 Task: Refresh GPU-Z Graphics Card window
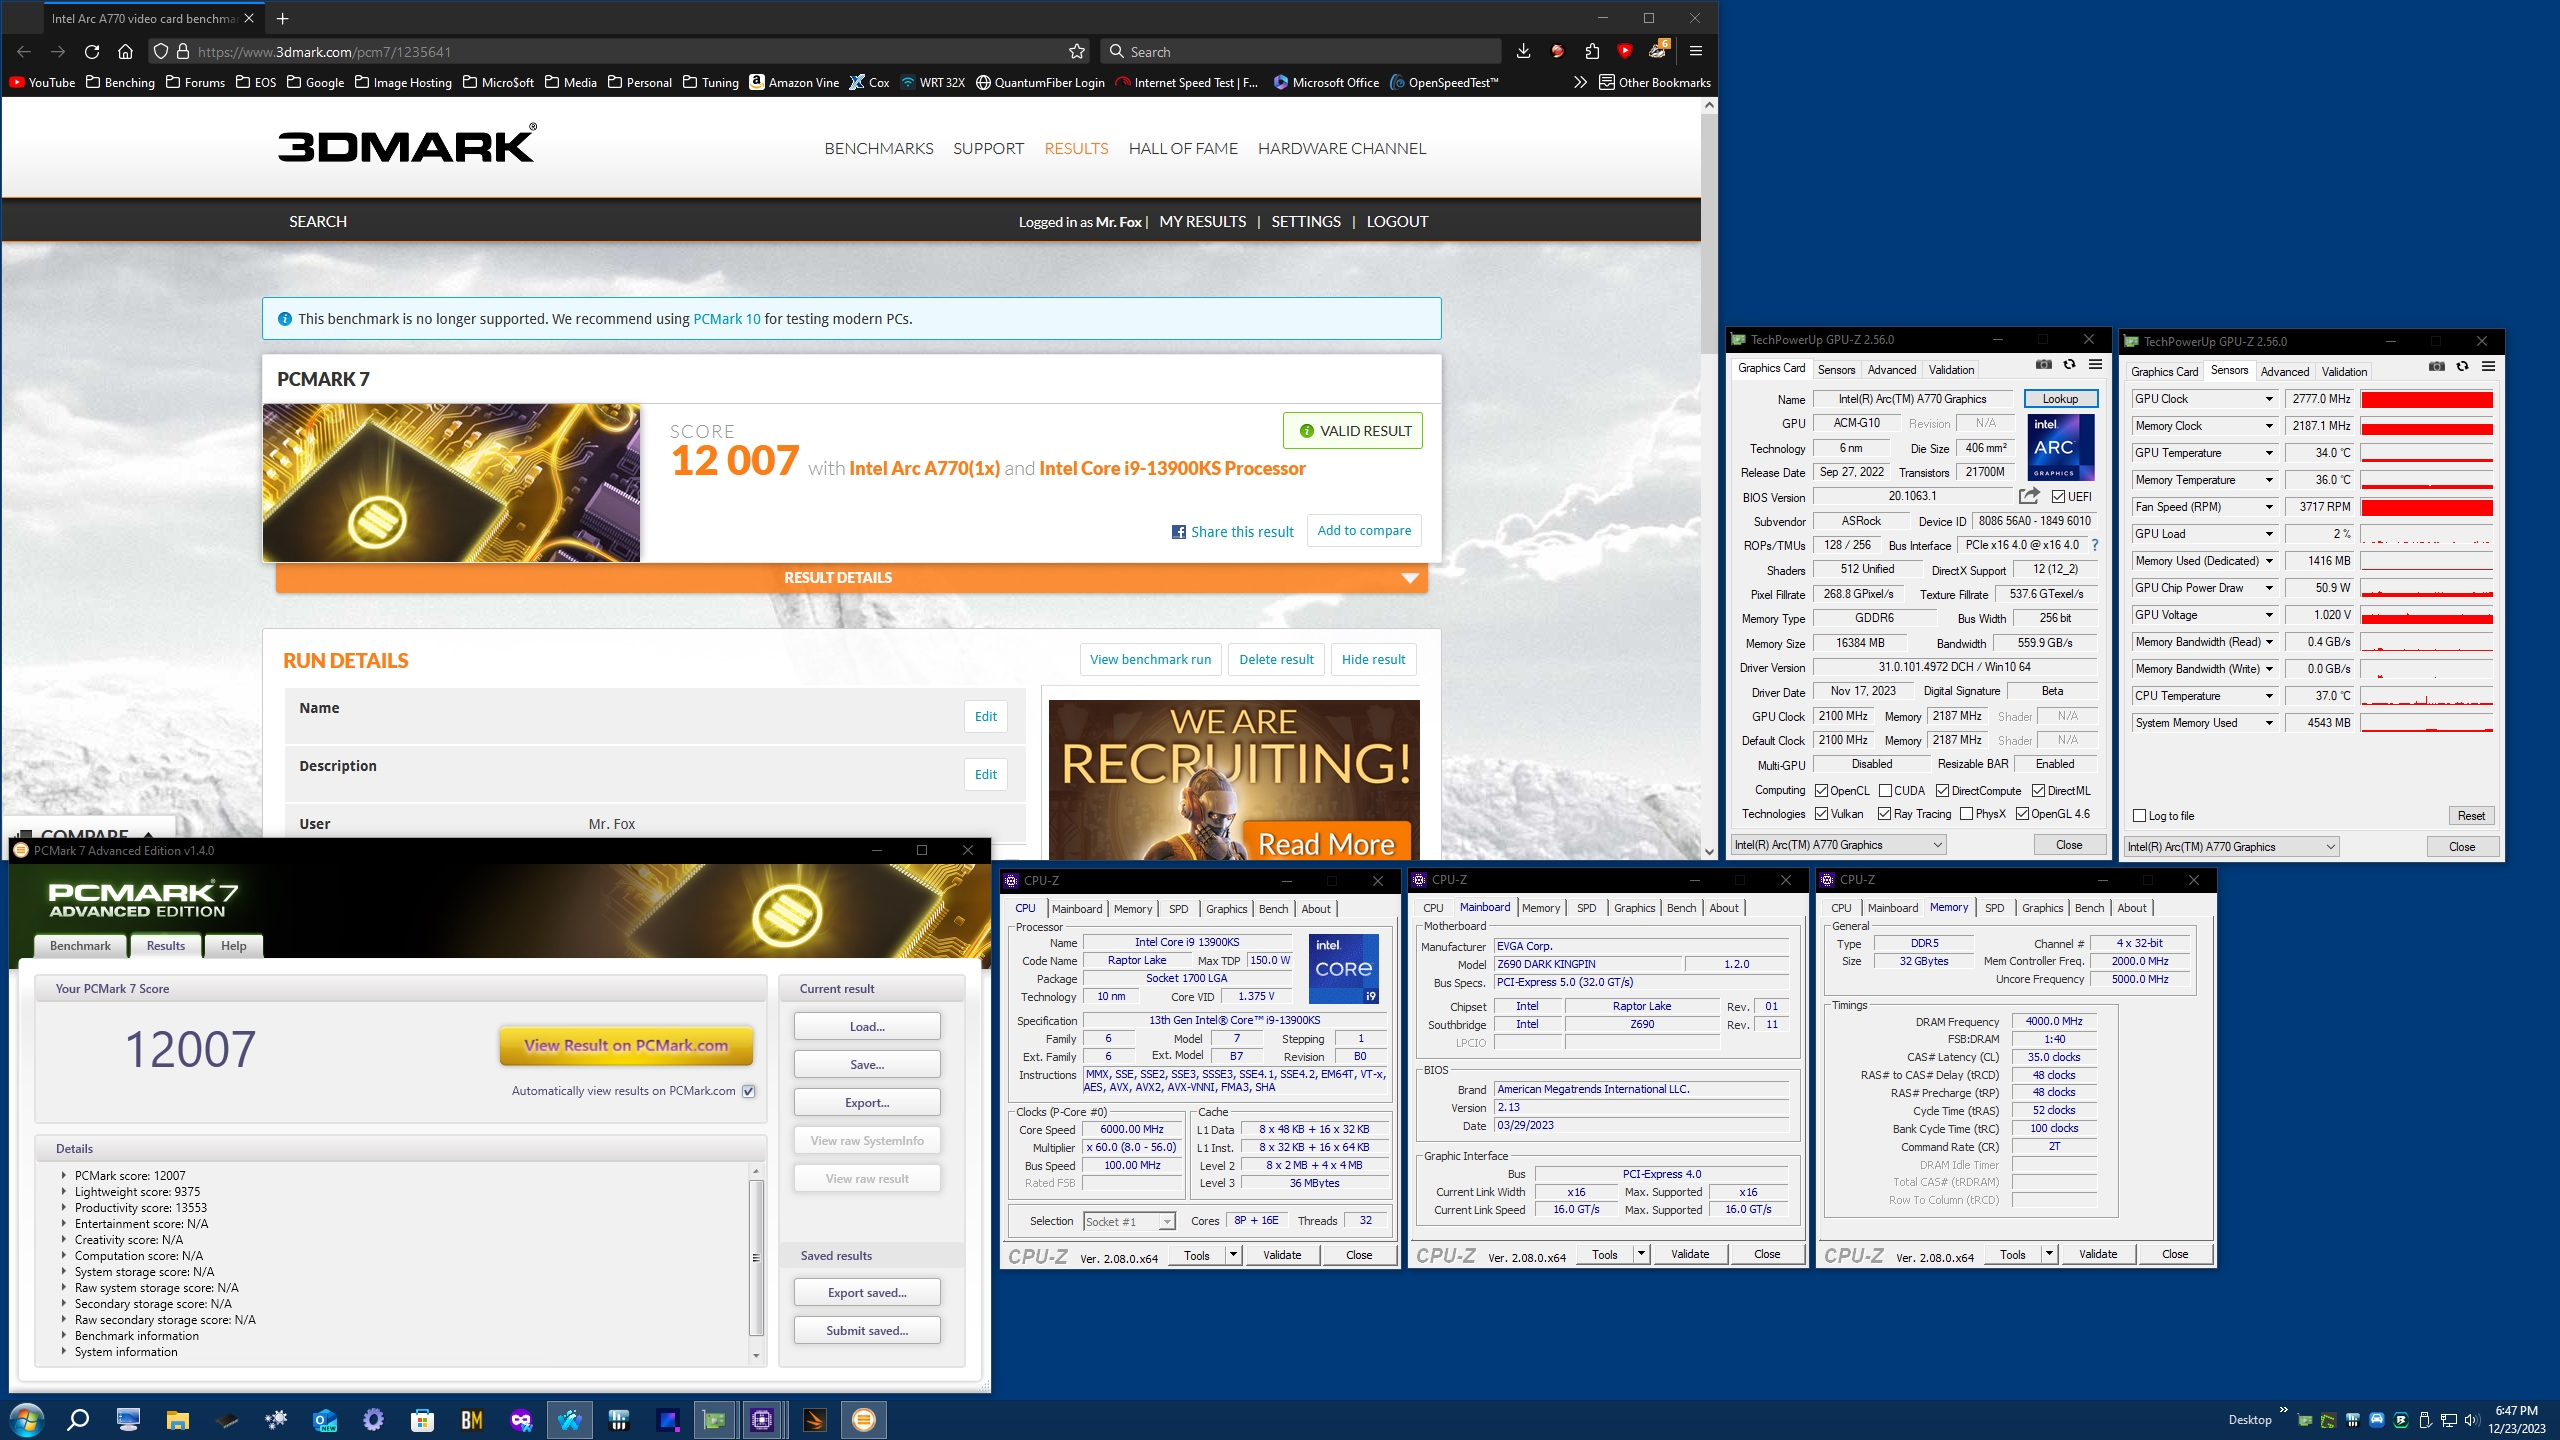[x=2069, y=365]
